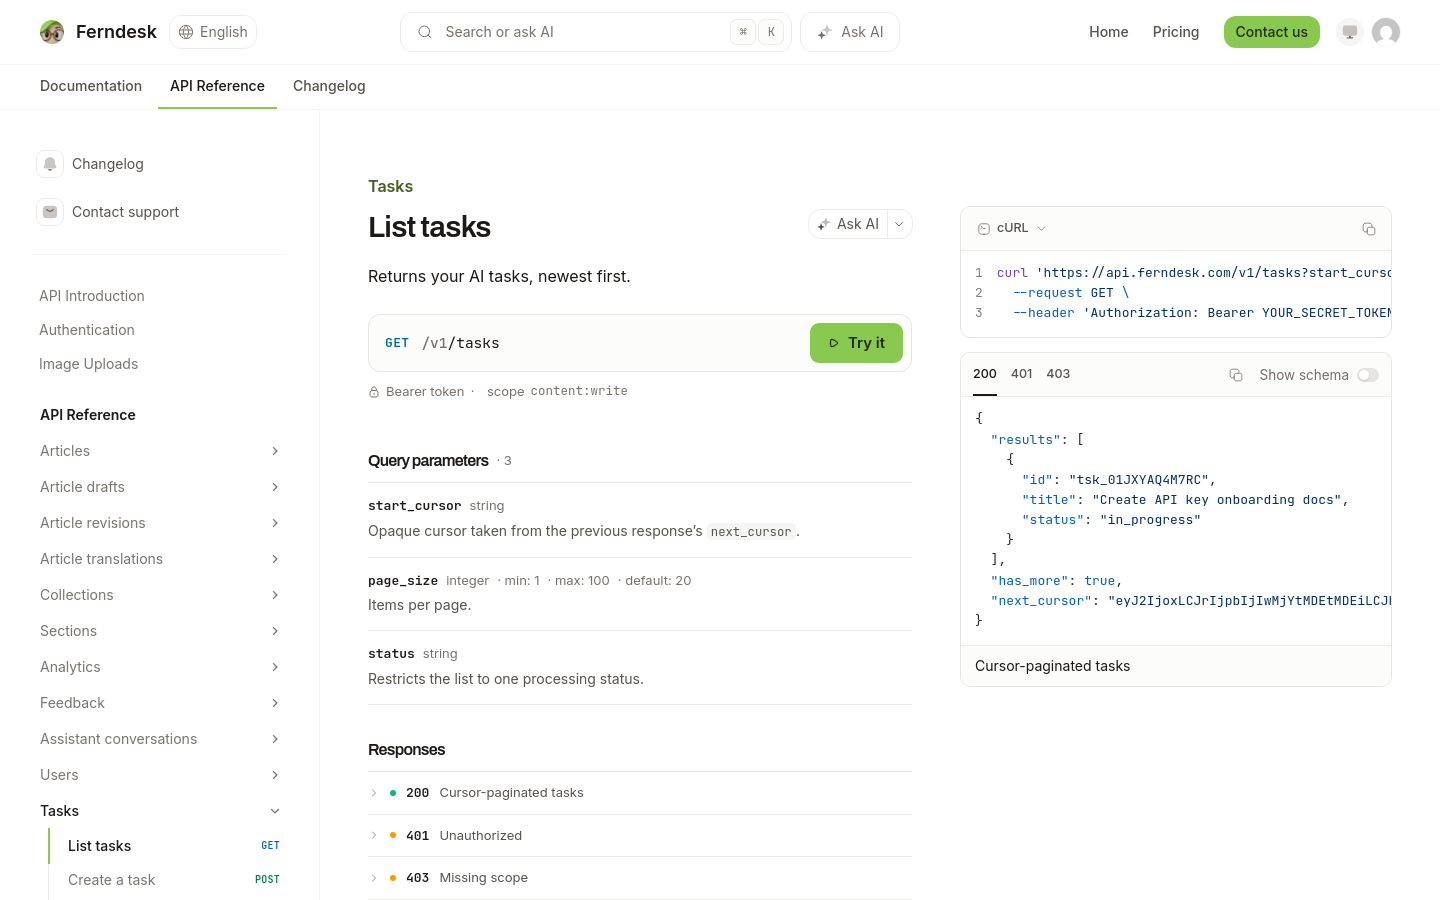Click the search magnifier icon

click(x=425, y=32)
